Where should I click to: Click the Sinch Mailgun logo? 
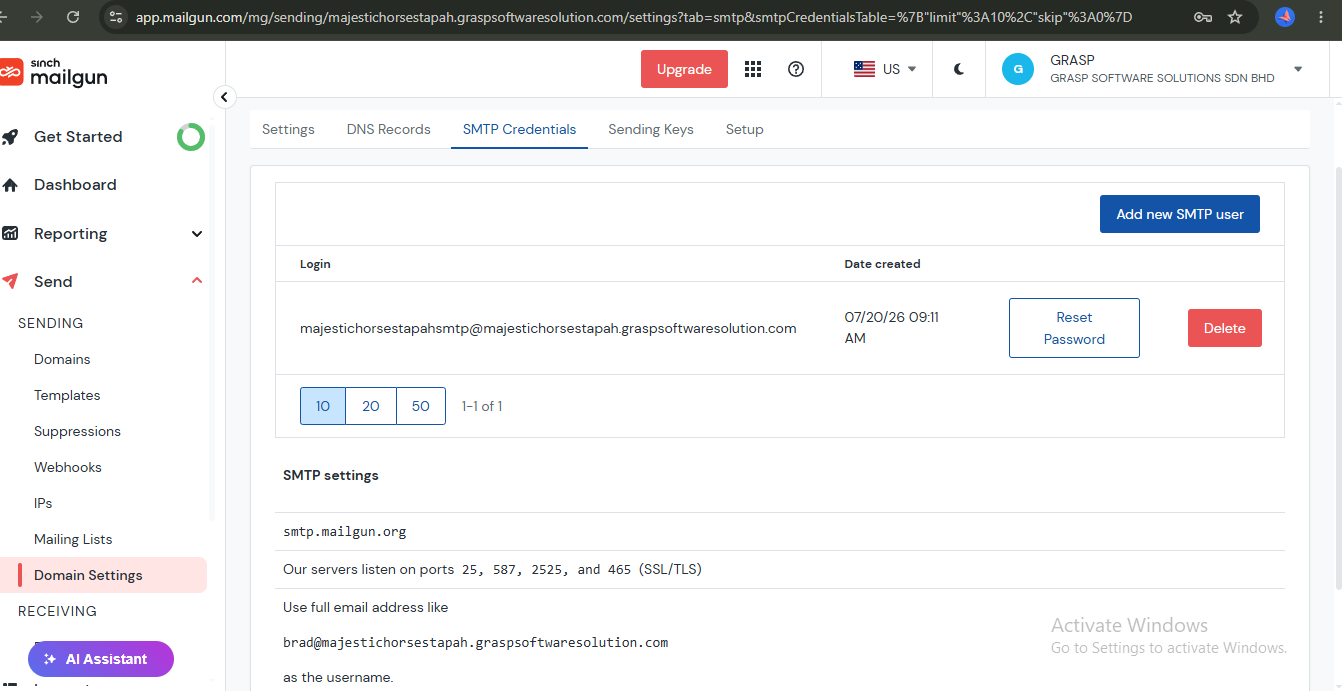click(54, 71)
